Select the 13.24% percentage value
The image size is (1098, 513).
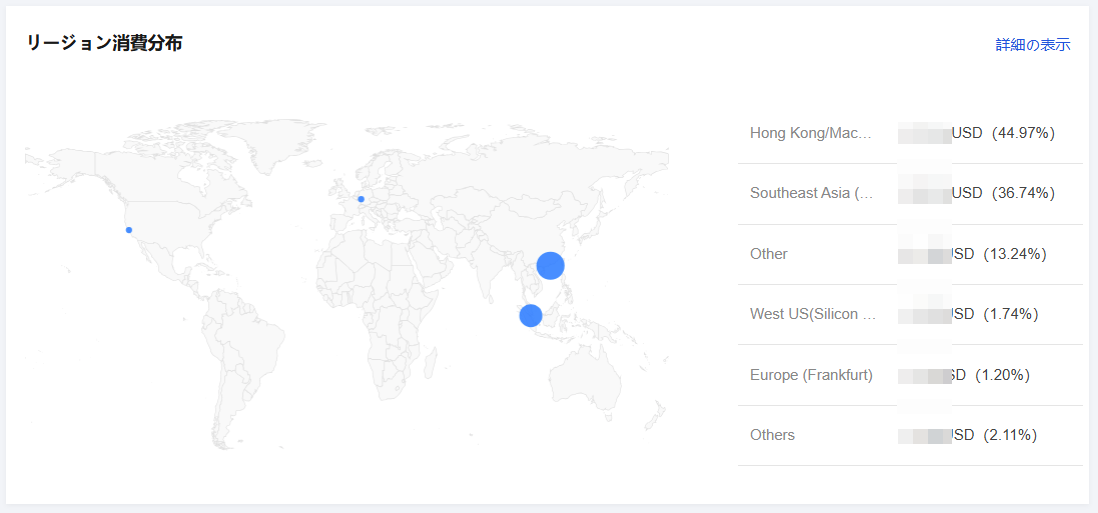pyautogui.click(x=1015, y=254)
